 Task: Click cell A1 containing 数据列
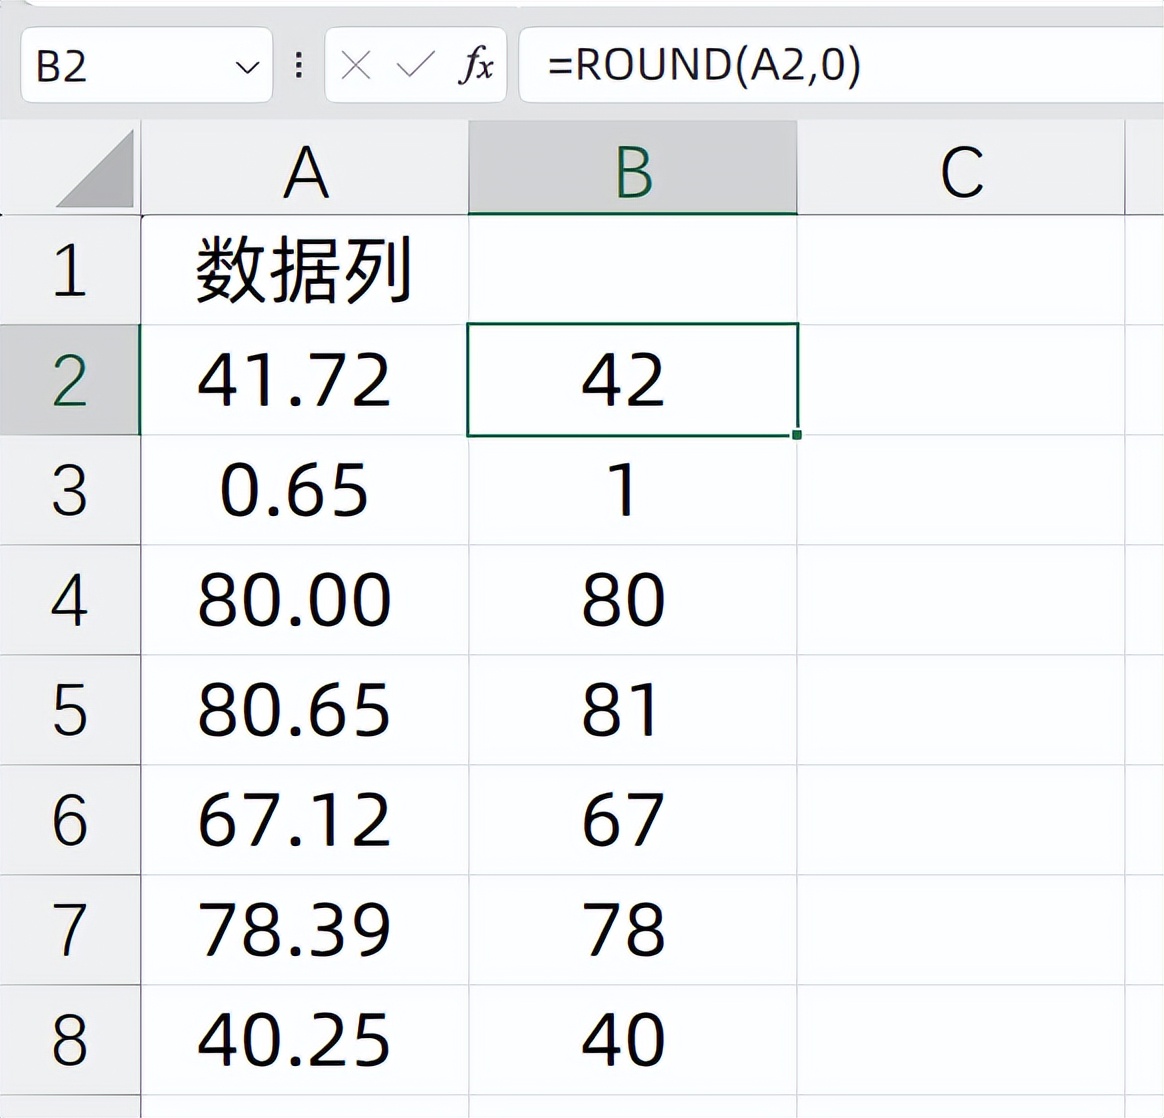[x=305, y=270]
